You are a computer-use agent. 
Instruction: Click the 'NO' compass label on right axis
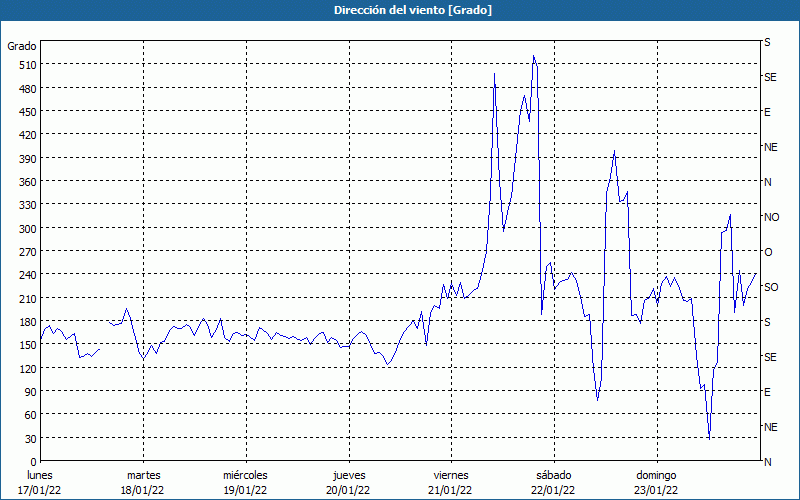(771, 217)
